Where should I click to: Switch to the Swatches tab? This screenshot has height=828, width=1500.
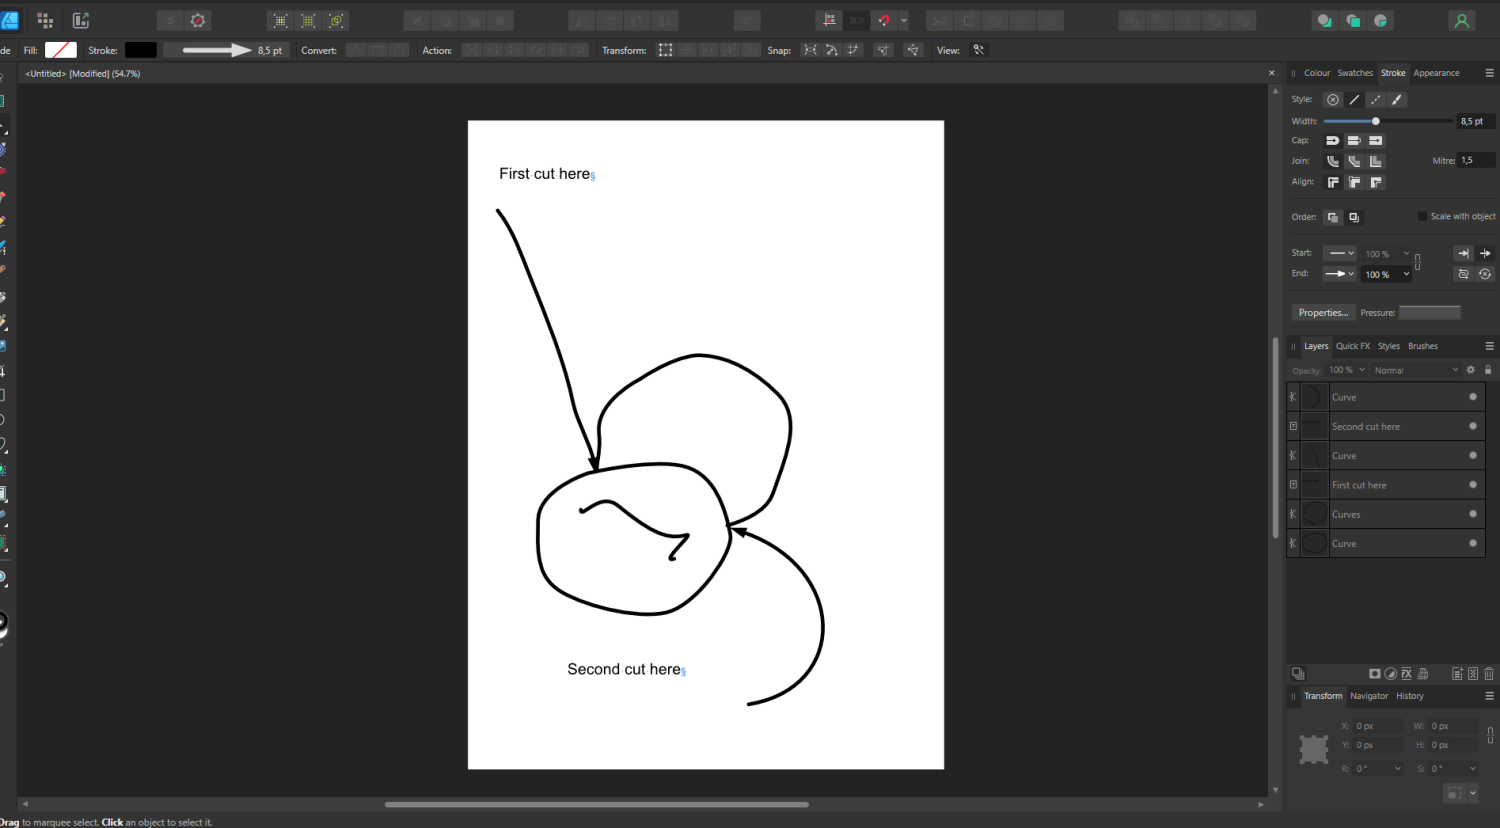click(x=1355, y=72)
